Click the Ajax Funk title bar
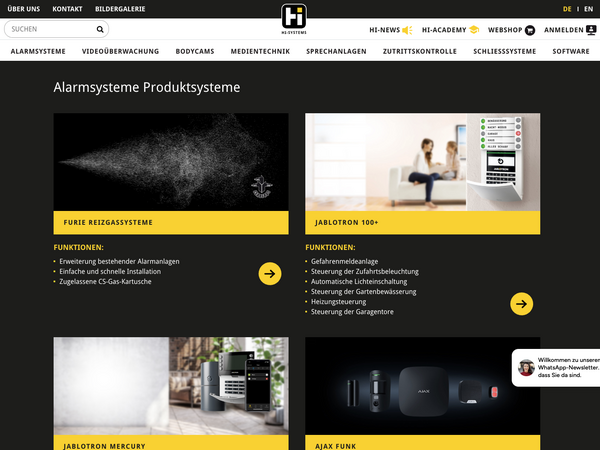 (x=423, y=443)
